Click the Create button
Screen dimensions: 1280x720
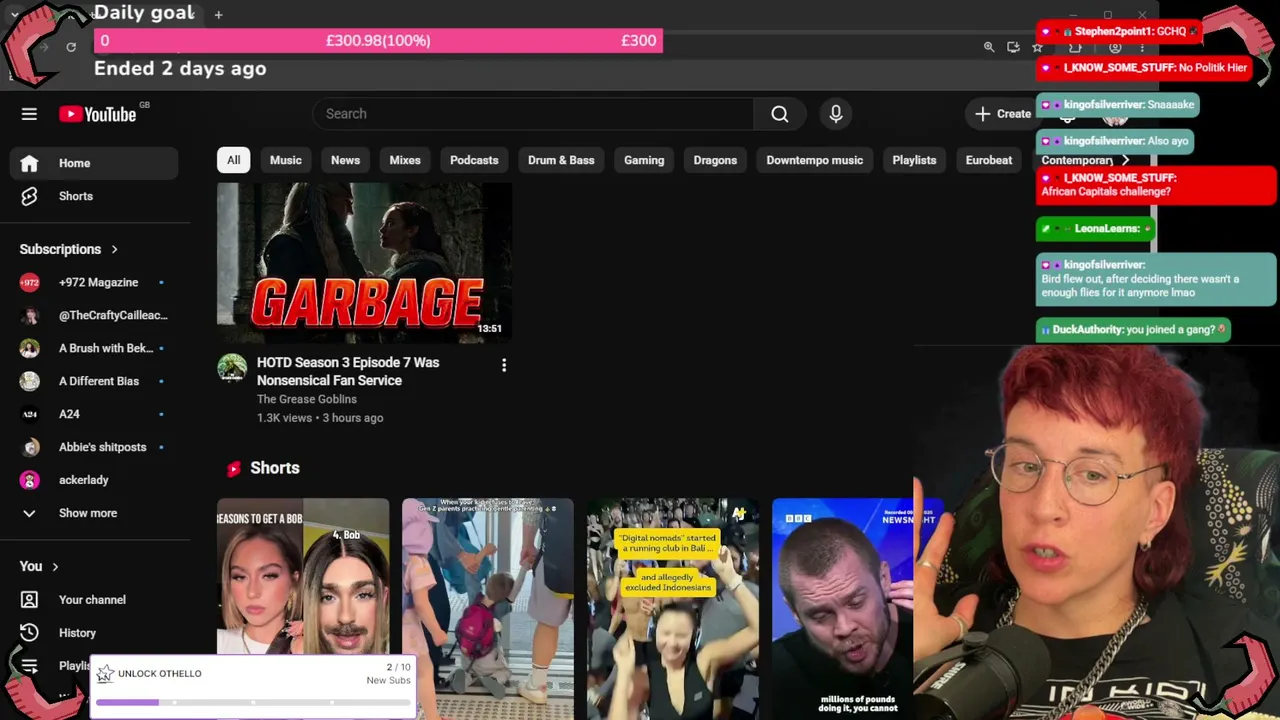coord(1002,114)
